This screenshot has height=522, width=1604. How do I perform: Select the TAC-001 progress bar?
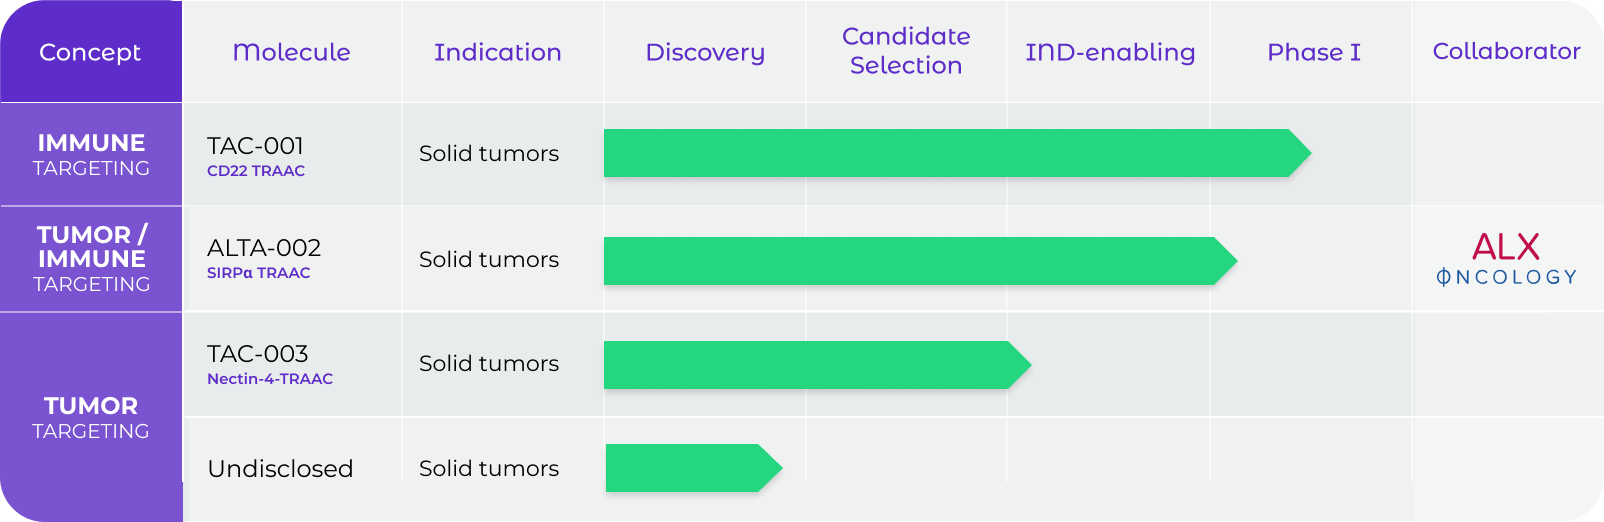click(957, 153)
